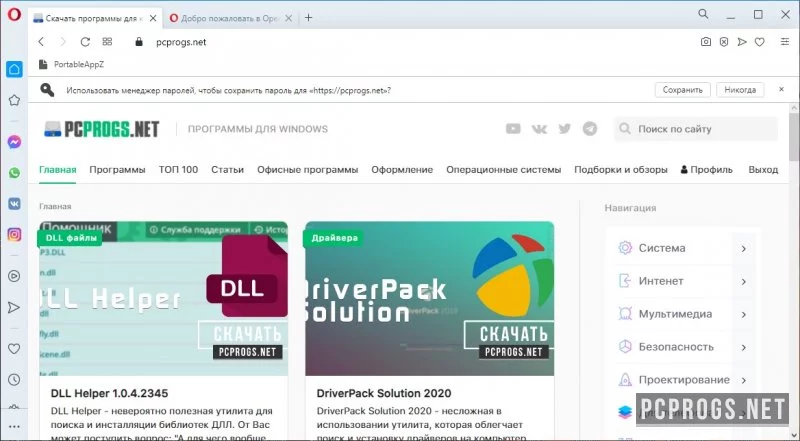The image size is (800, 441).
Task: Open History clock icon in sidebar
Action: pos(14,380)
